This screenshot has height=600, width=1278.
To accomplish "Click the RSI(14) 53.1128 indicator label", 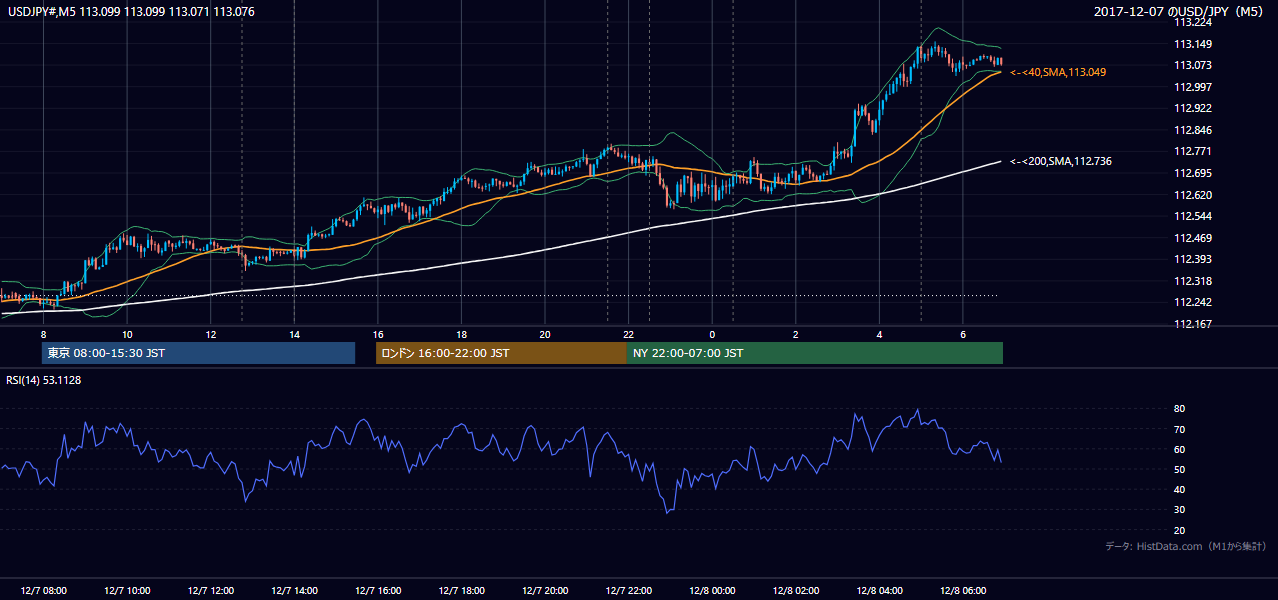I will point(44,380).
